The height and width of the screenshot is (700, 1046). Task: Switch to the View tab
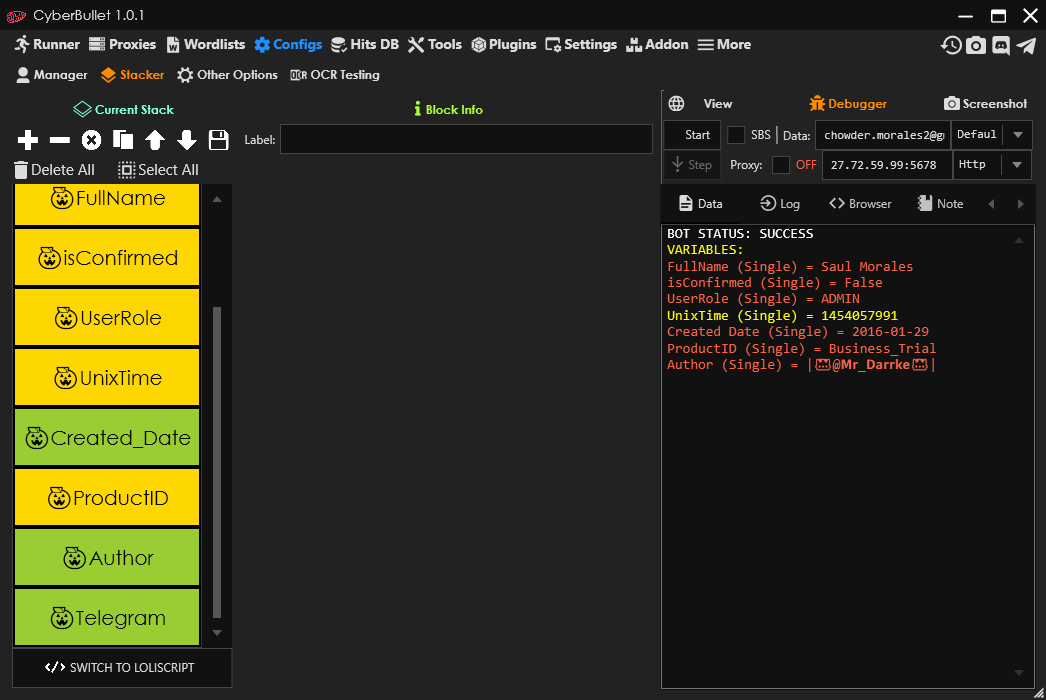pos(718,103)
